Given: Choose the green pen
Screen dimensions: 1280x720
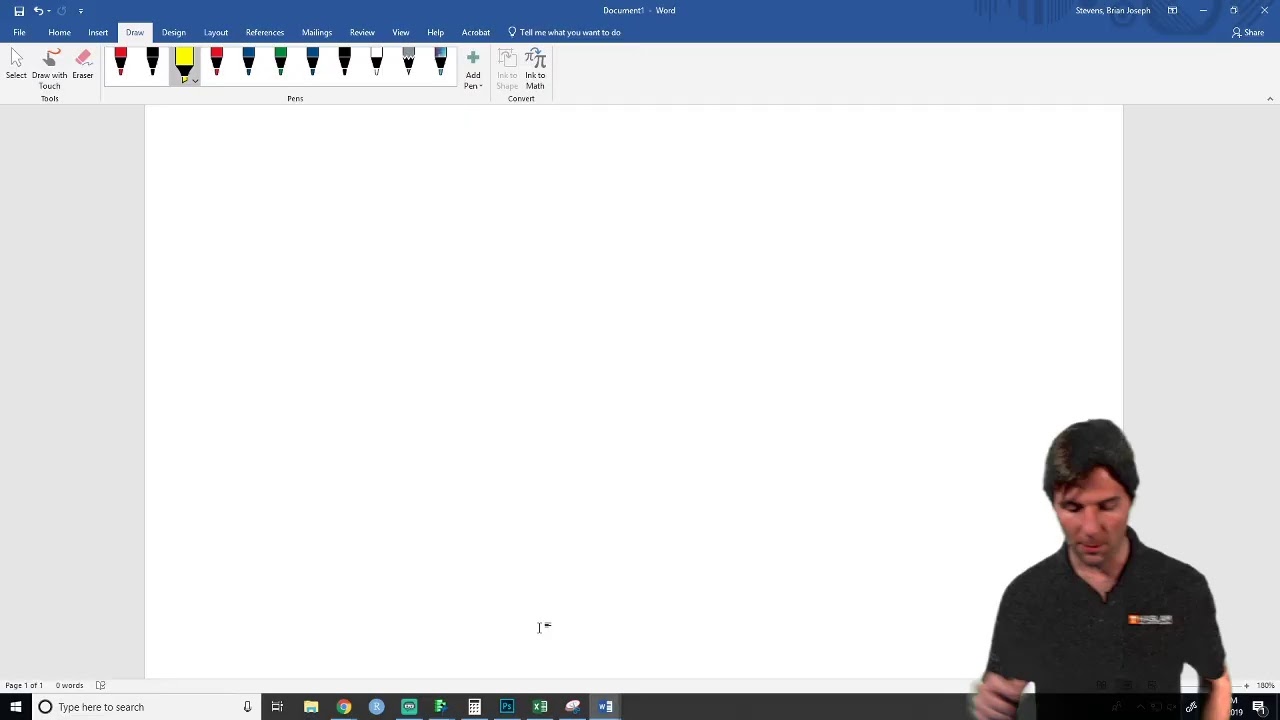Looking at the screenshot, I should (x=281, y=62).
